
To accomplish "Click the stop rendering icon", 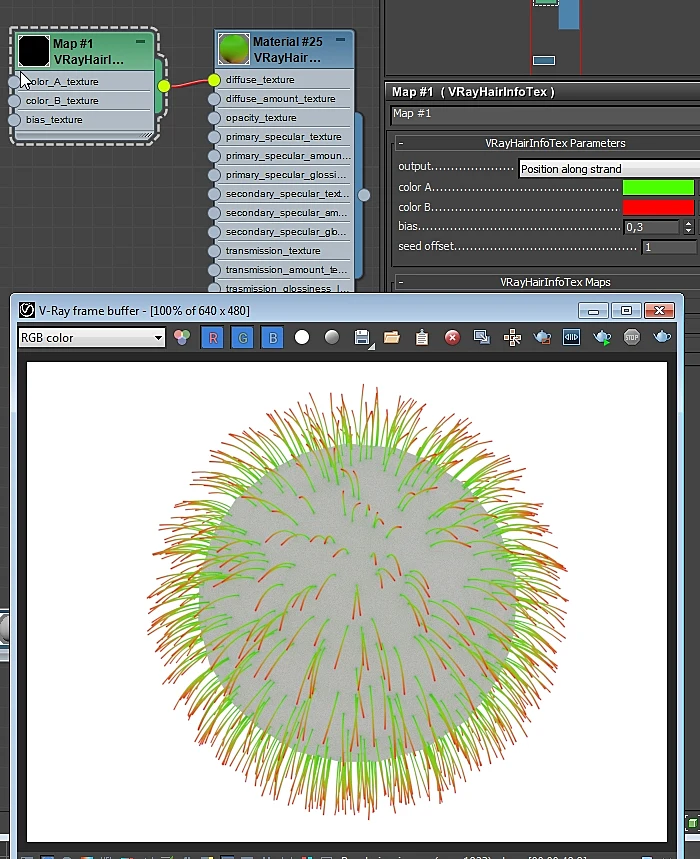I will point(632,337).
